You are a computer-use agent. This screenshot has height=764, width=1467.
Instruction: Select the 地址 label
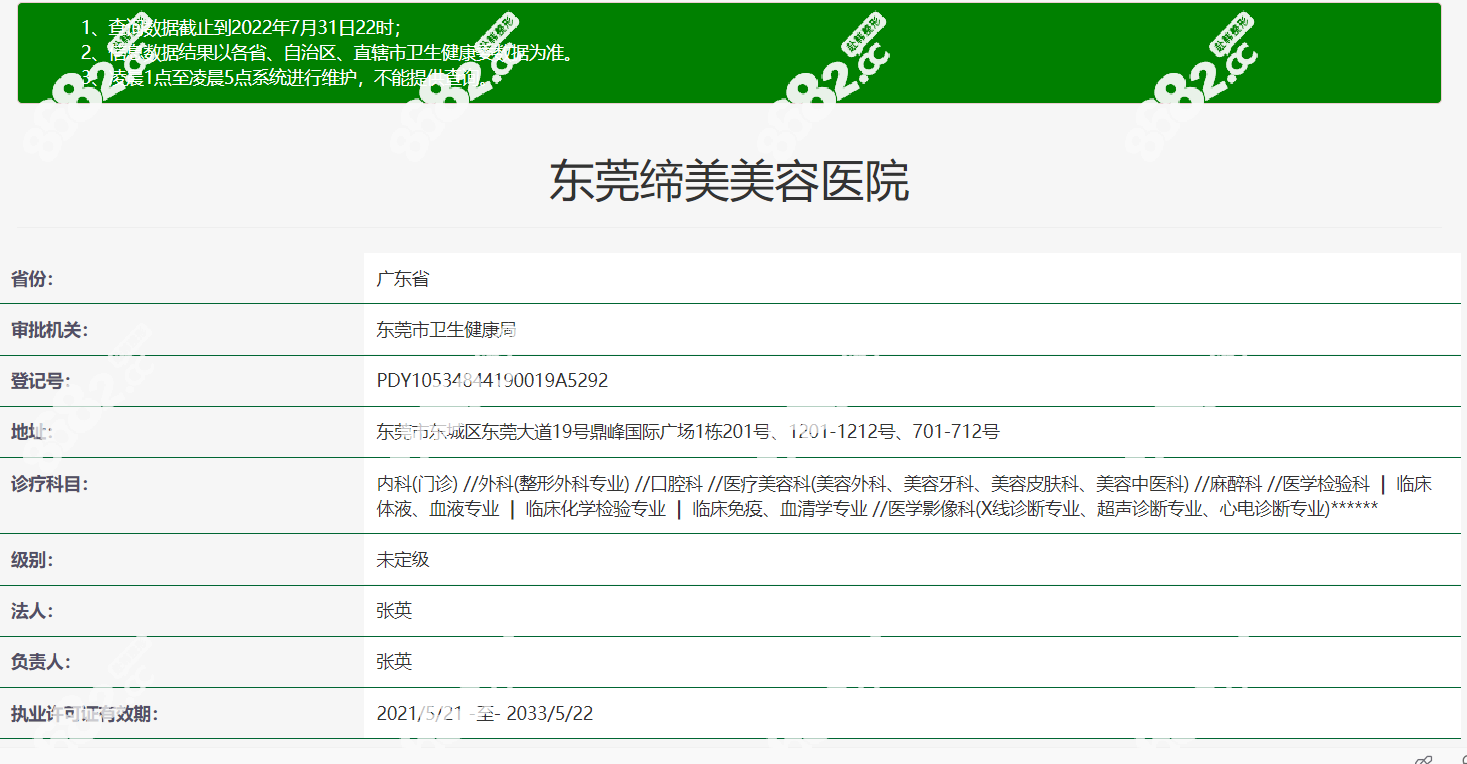(32, 432)
